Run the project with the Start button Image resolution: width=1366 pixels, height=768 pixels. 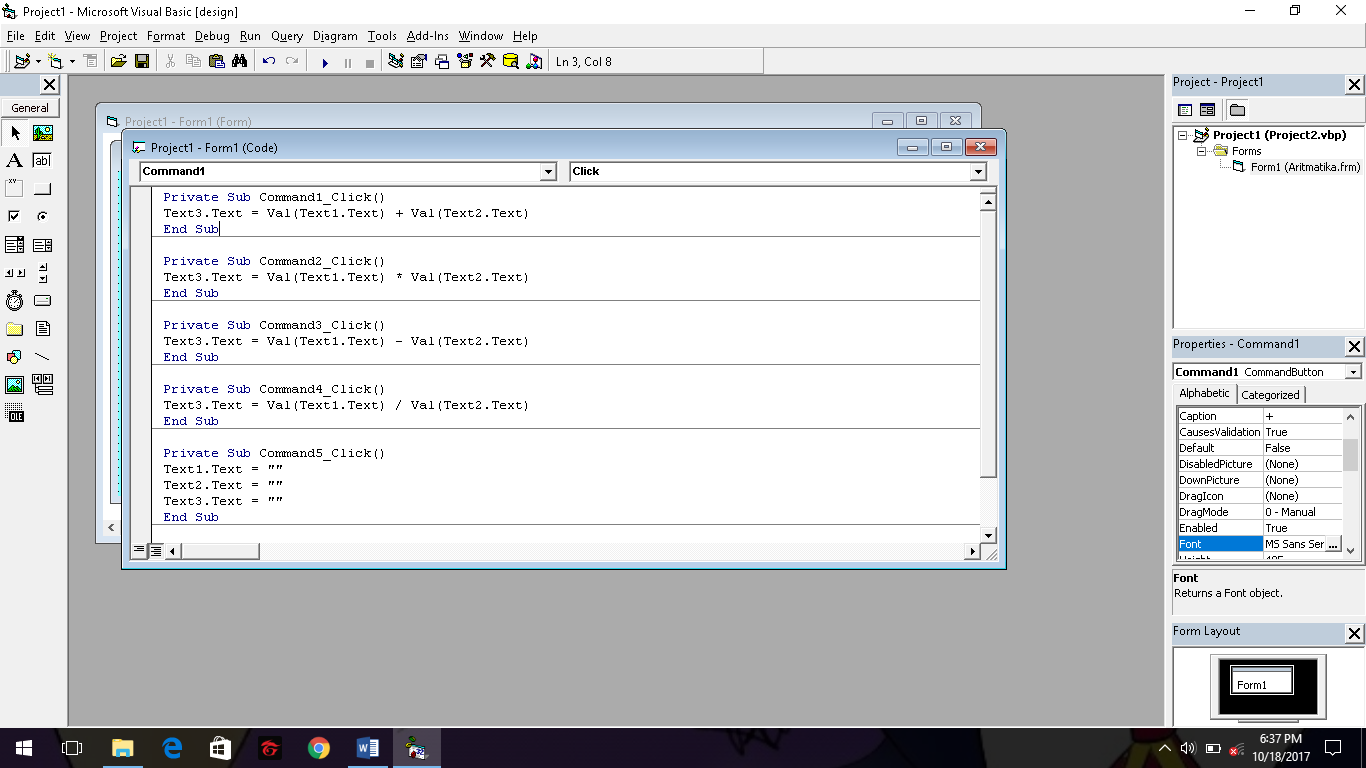coord(325,61)
